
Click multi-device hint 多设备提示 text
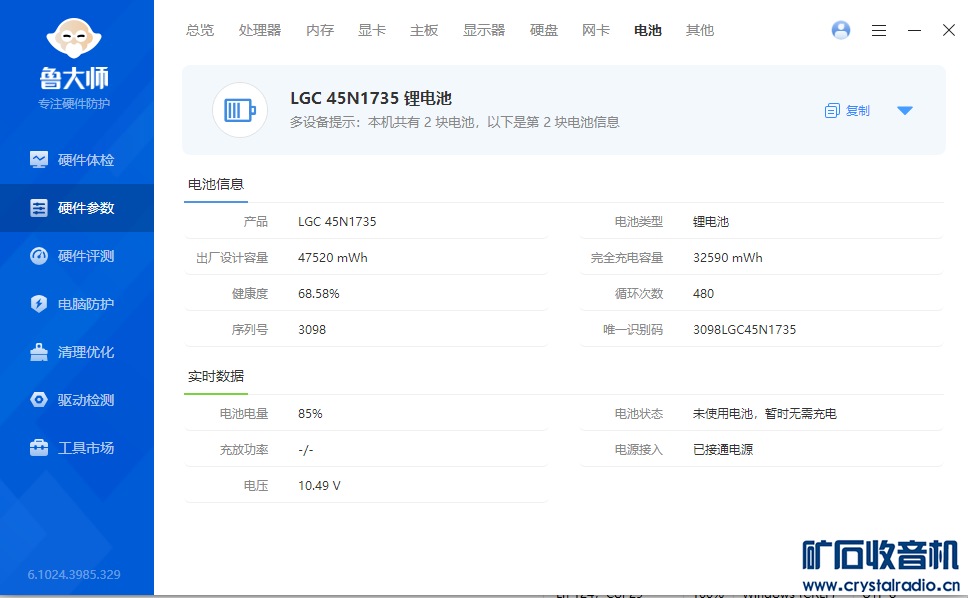[x=454, y=122]
